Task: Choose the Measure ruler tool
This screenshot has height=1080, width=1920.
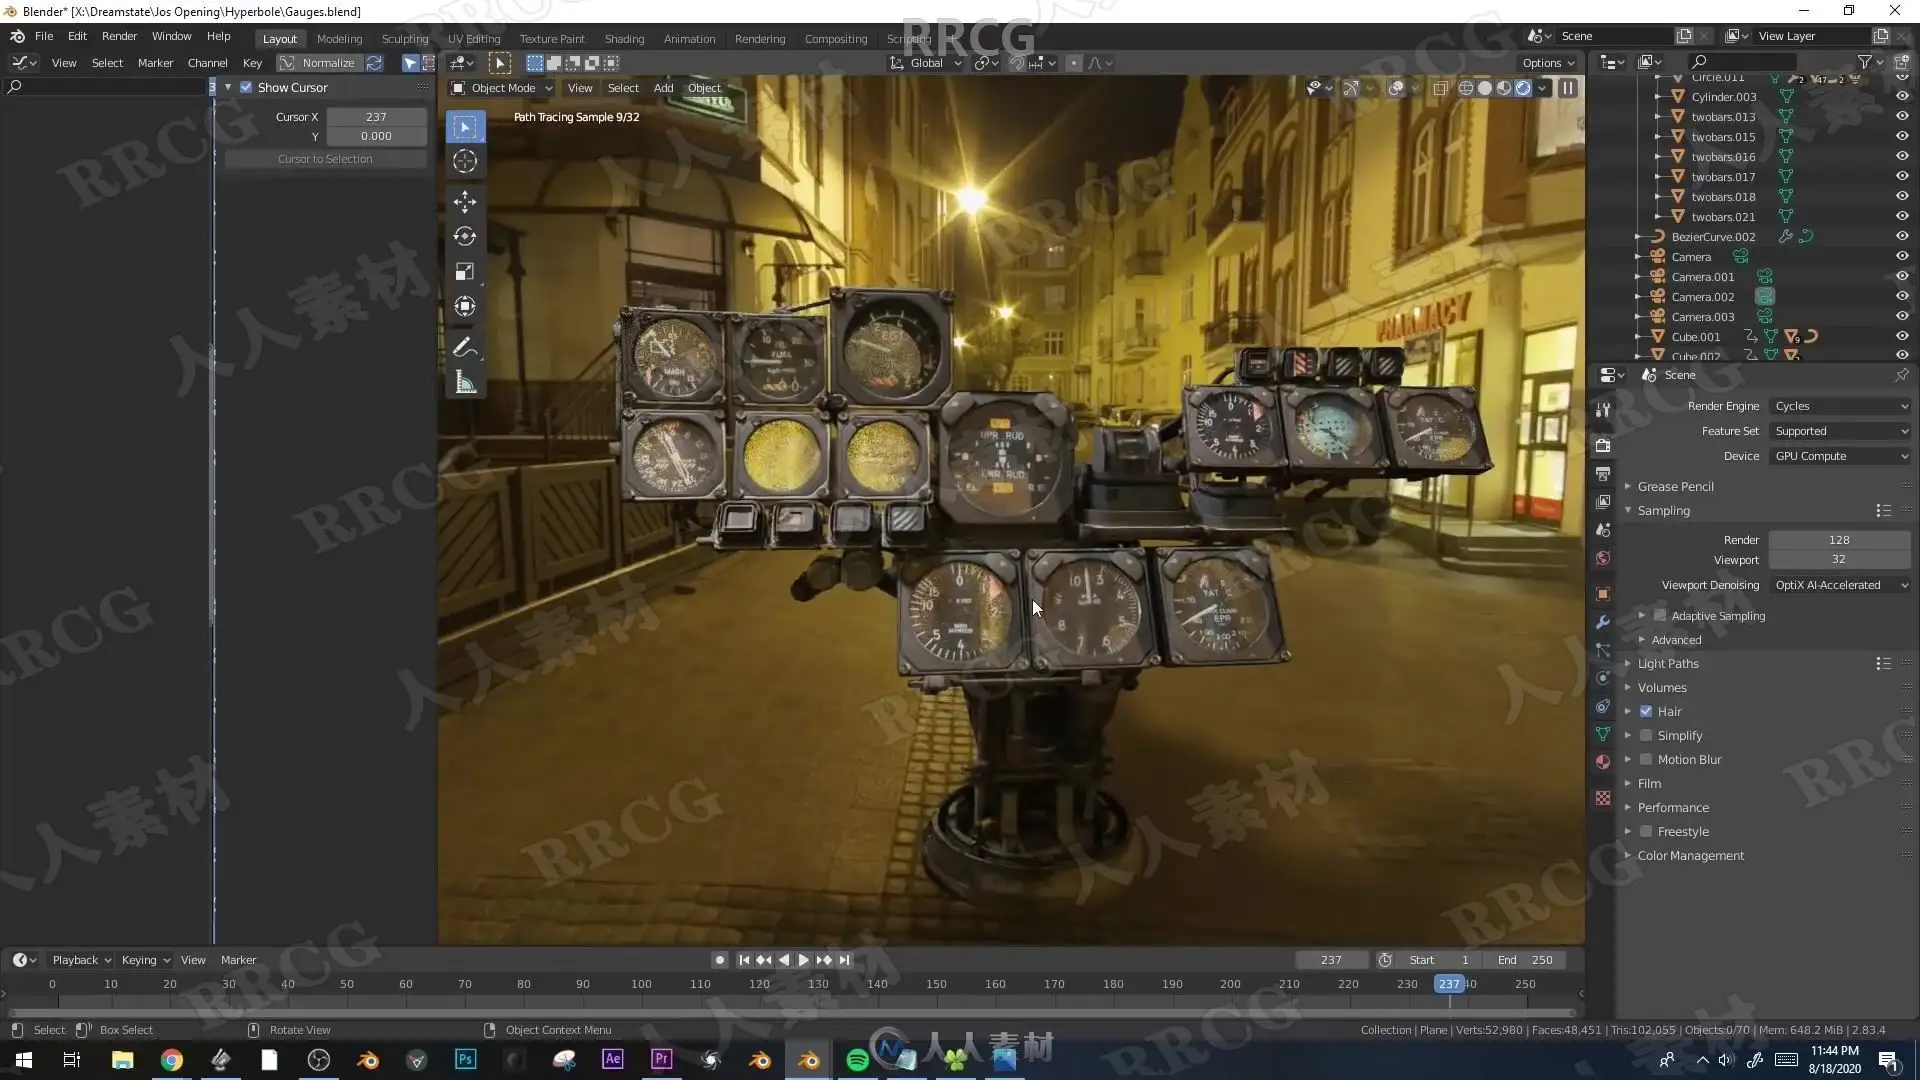Action: [465, 382]
